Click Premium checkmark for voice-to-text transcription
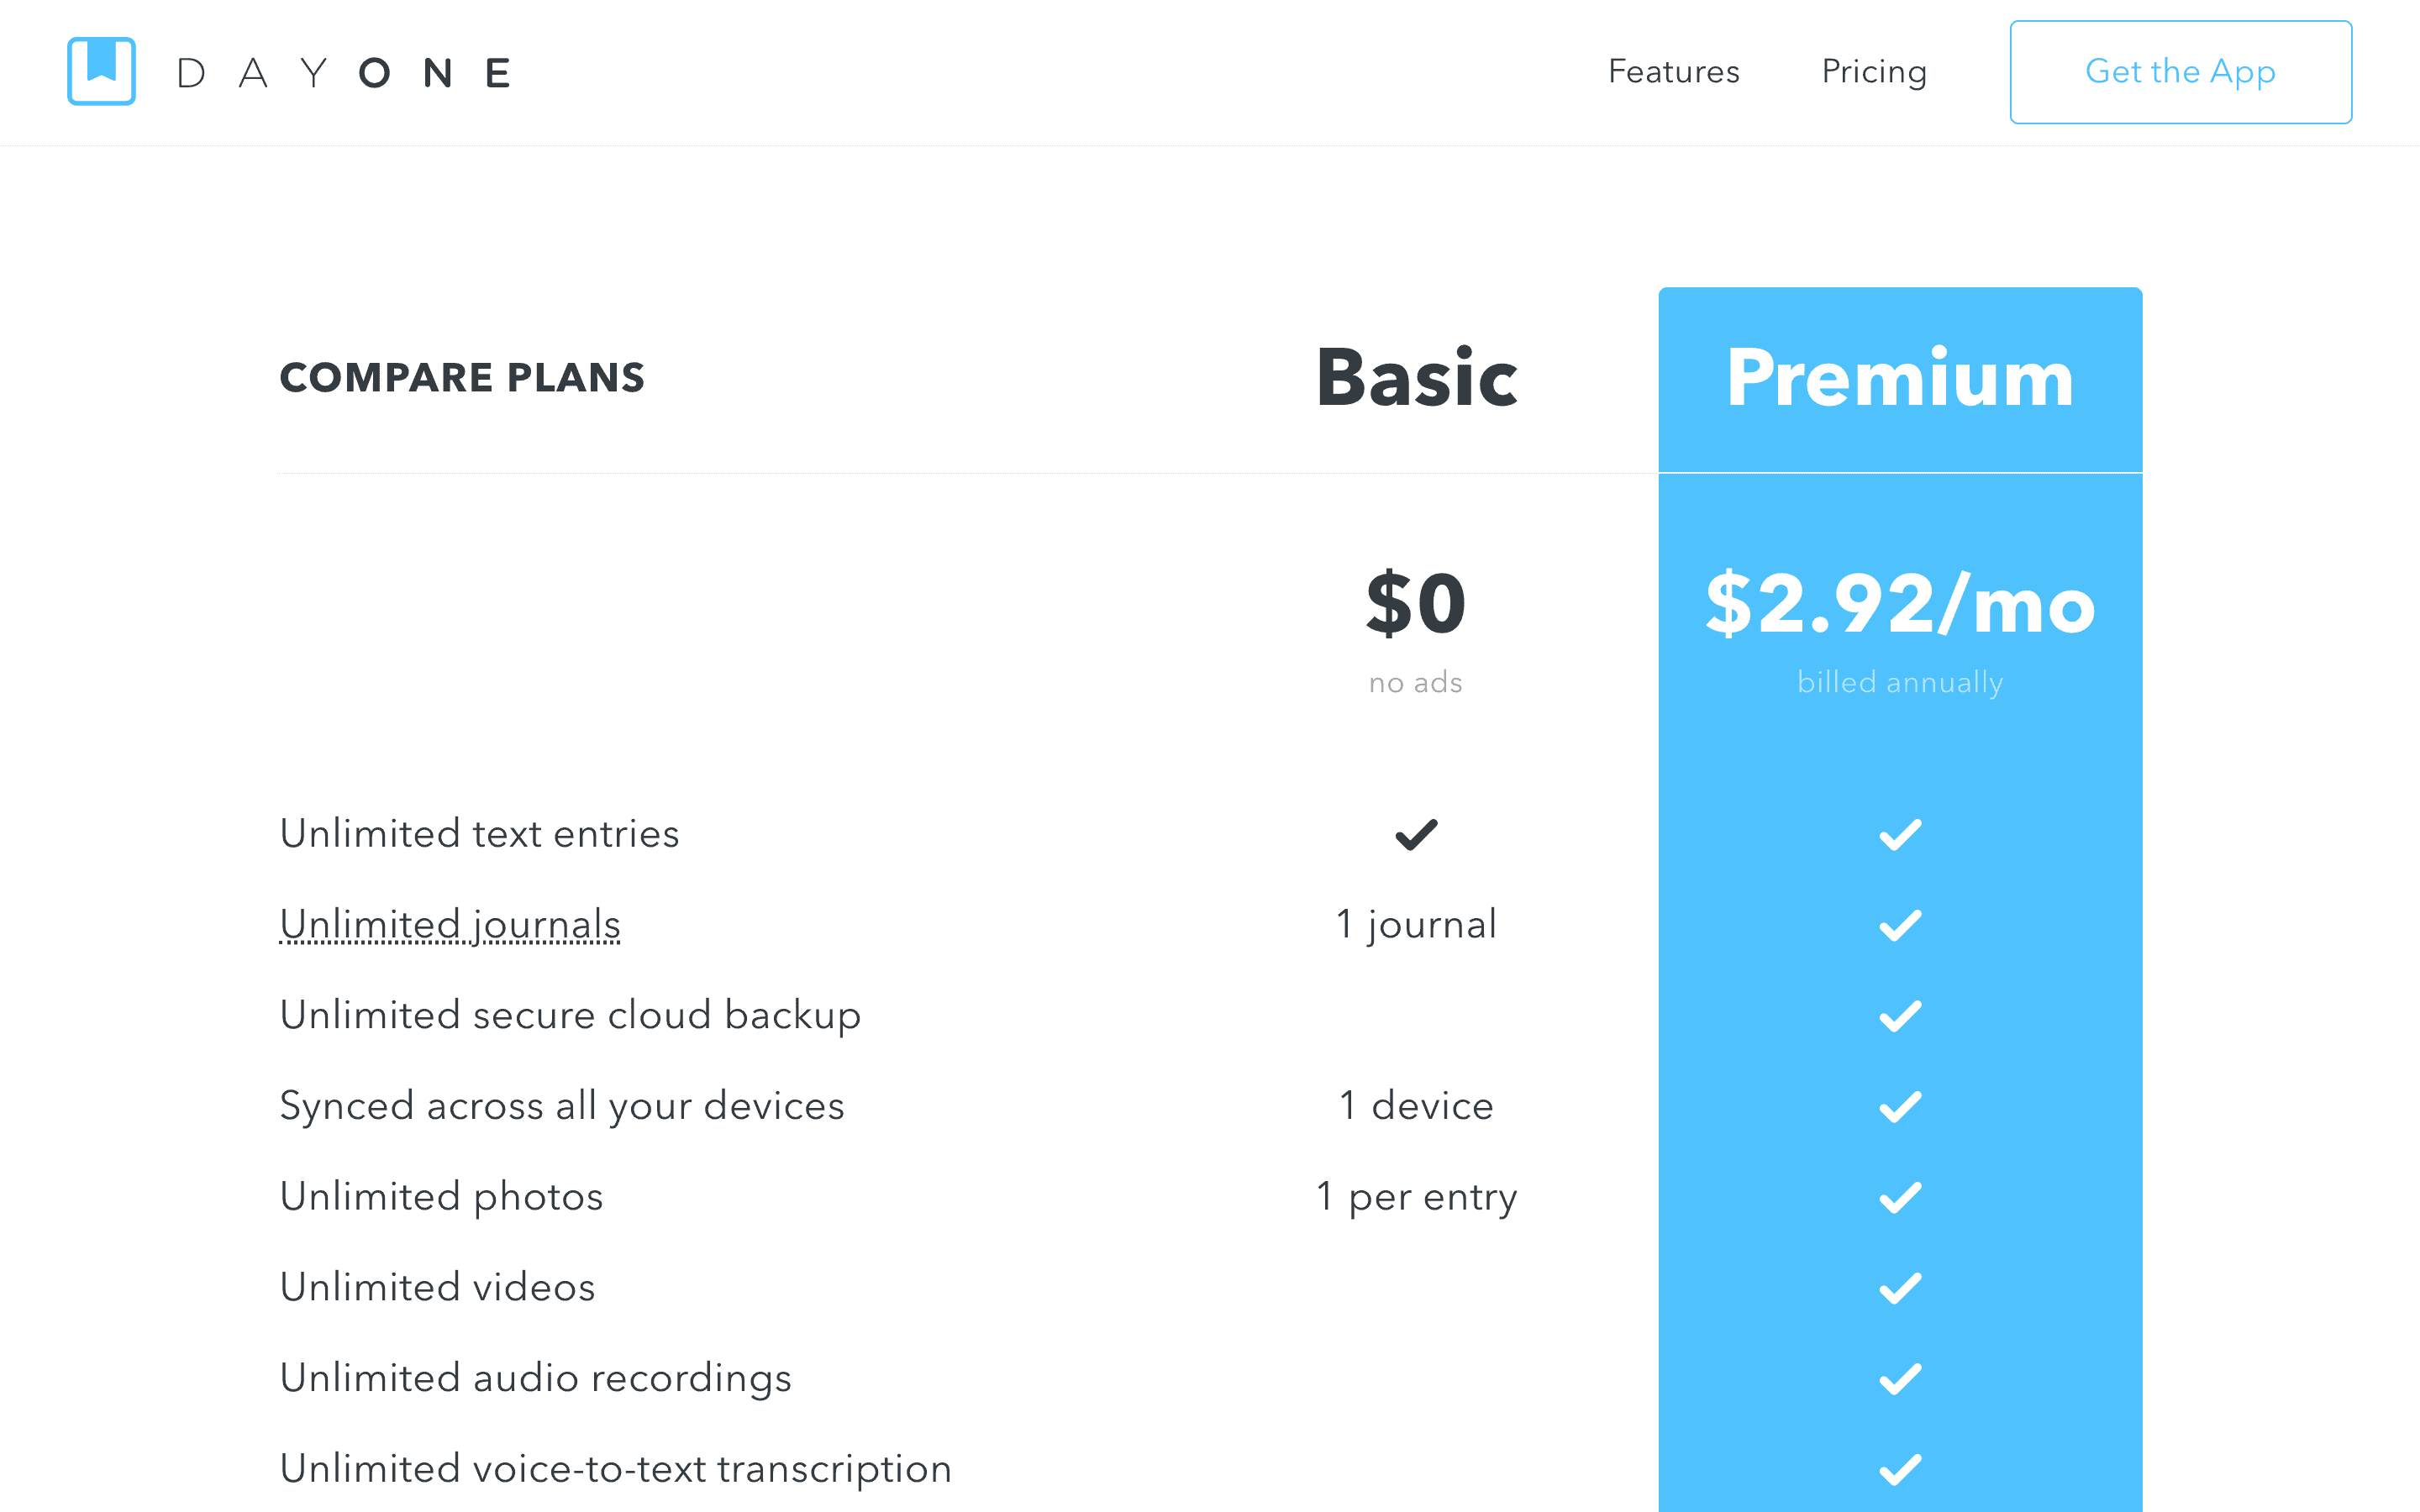The width and height of the screenshot is (2420, 1512). [1900, 1469]
